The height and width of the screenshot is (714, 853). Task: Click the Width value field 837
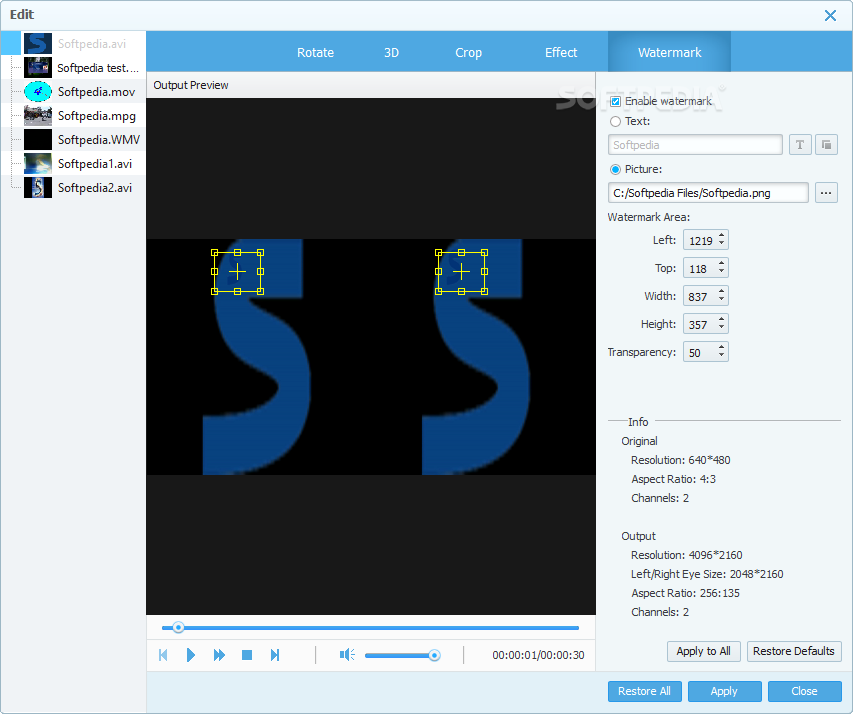click(701, 296)
